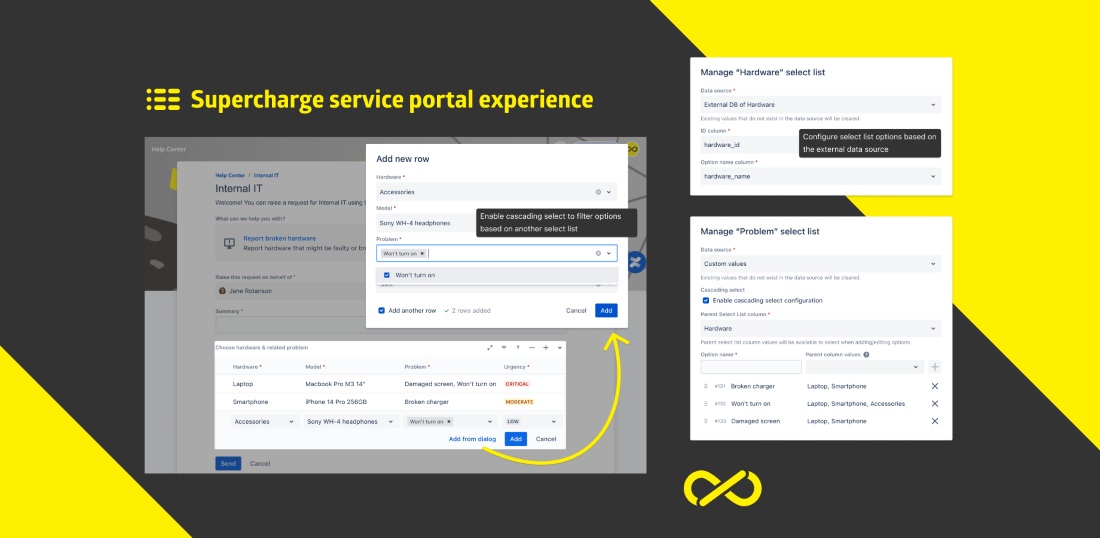The height and width of the screenshot is (538, 1100).
Task: Uncheck Enable cascading select configuration
Action: click(706, 300)
